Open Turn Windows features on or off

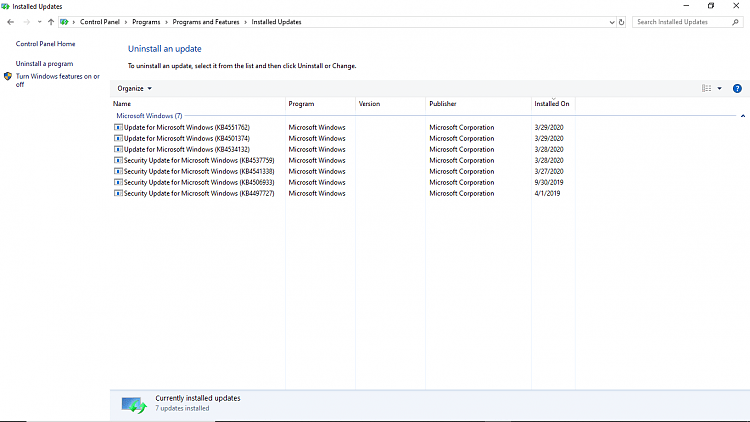58,80
